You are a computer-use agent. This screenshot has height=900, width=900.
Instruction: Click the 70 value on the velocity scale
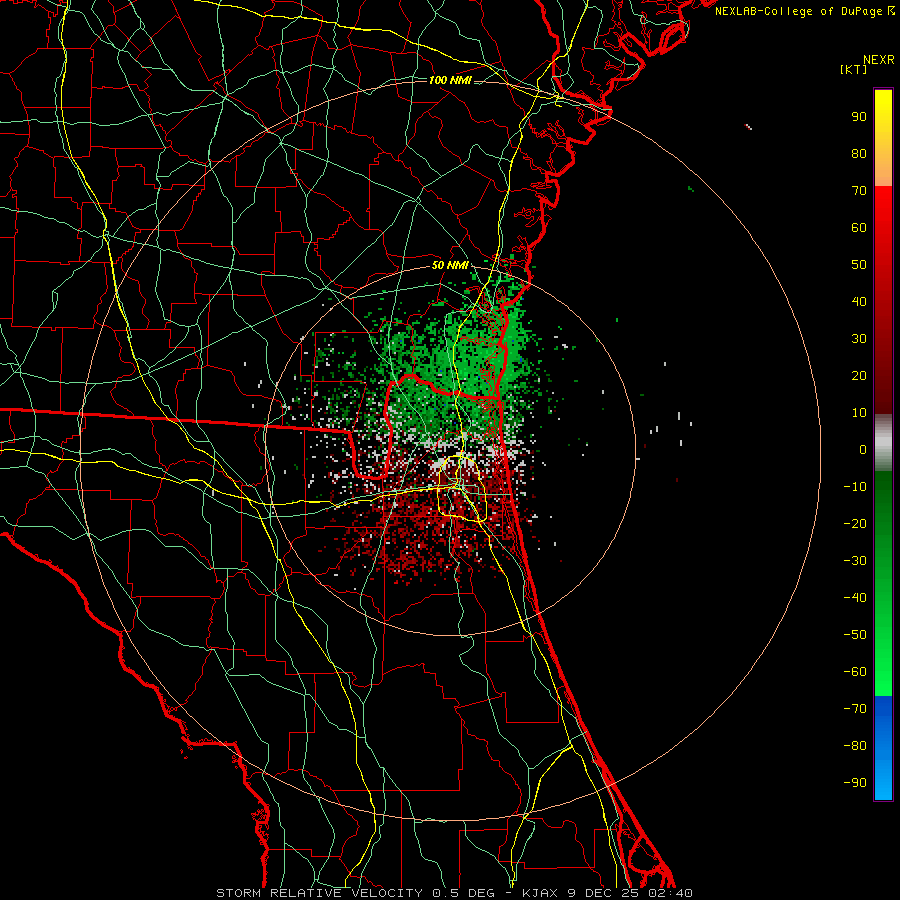pos(859,191)
